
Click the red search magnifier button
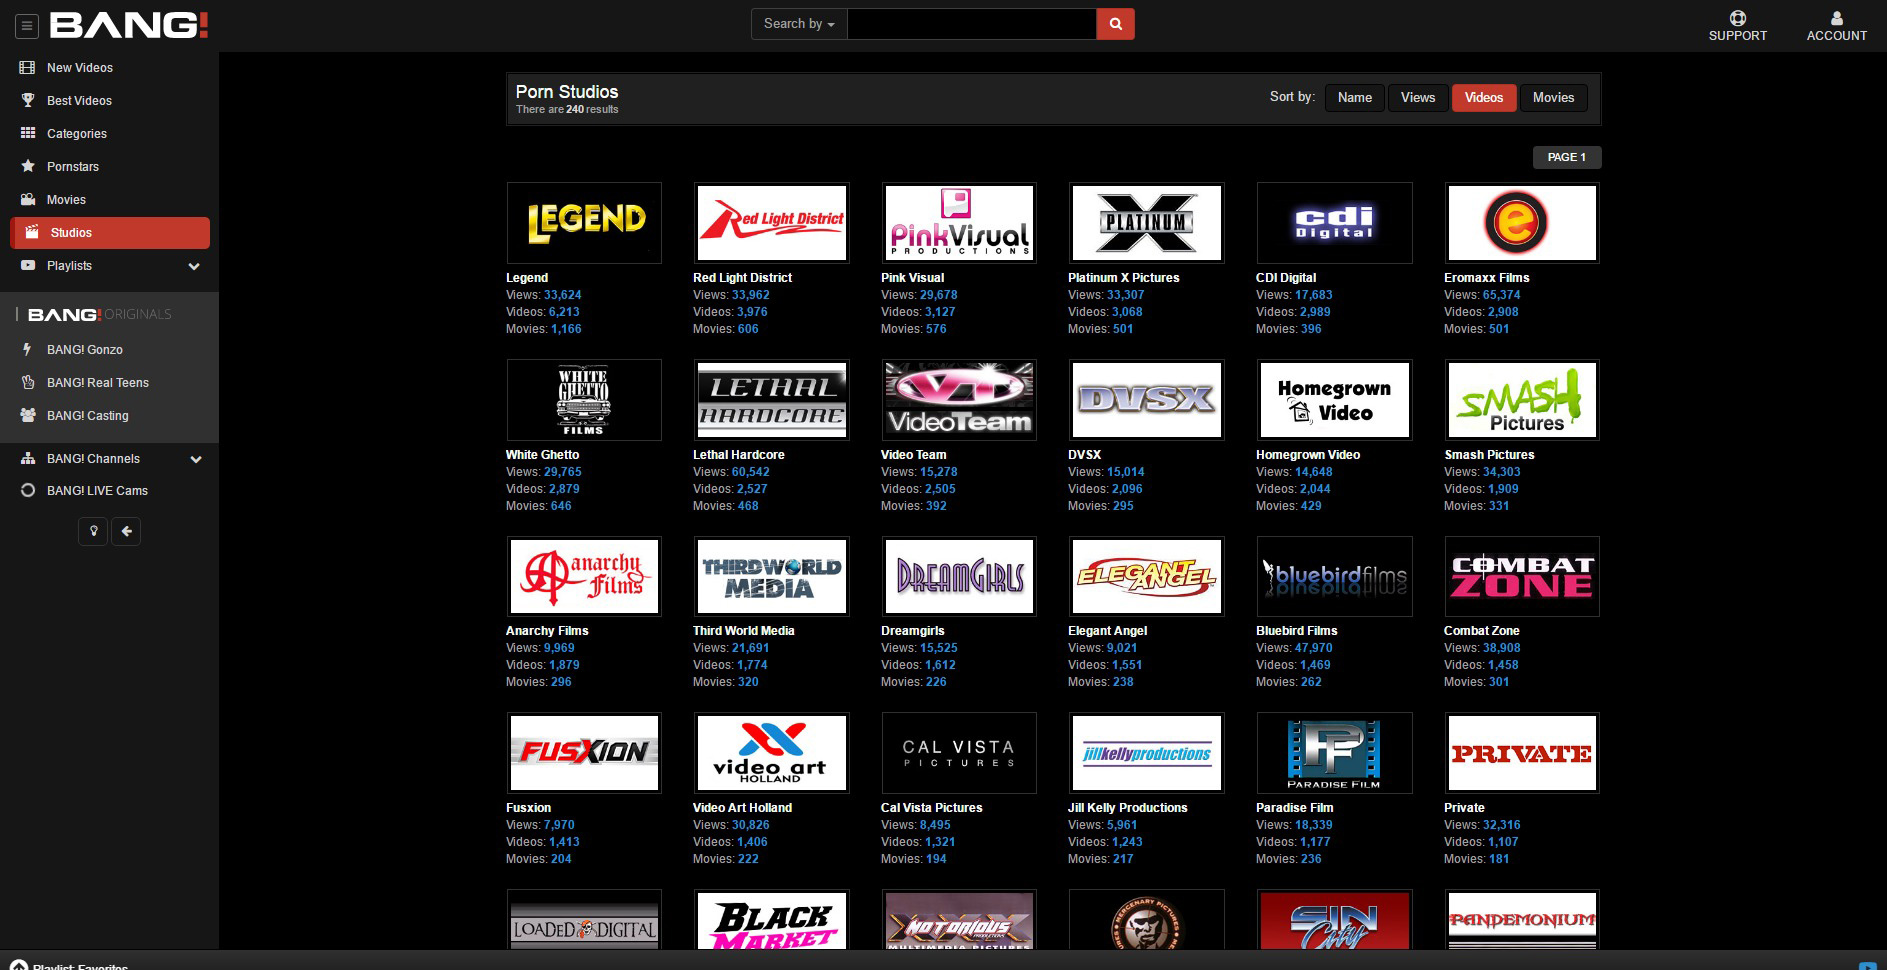[x=1115, y=24]
